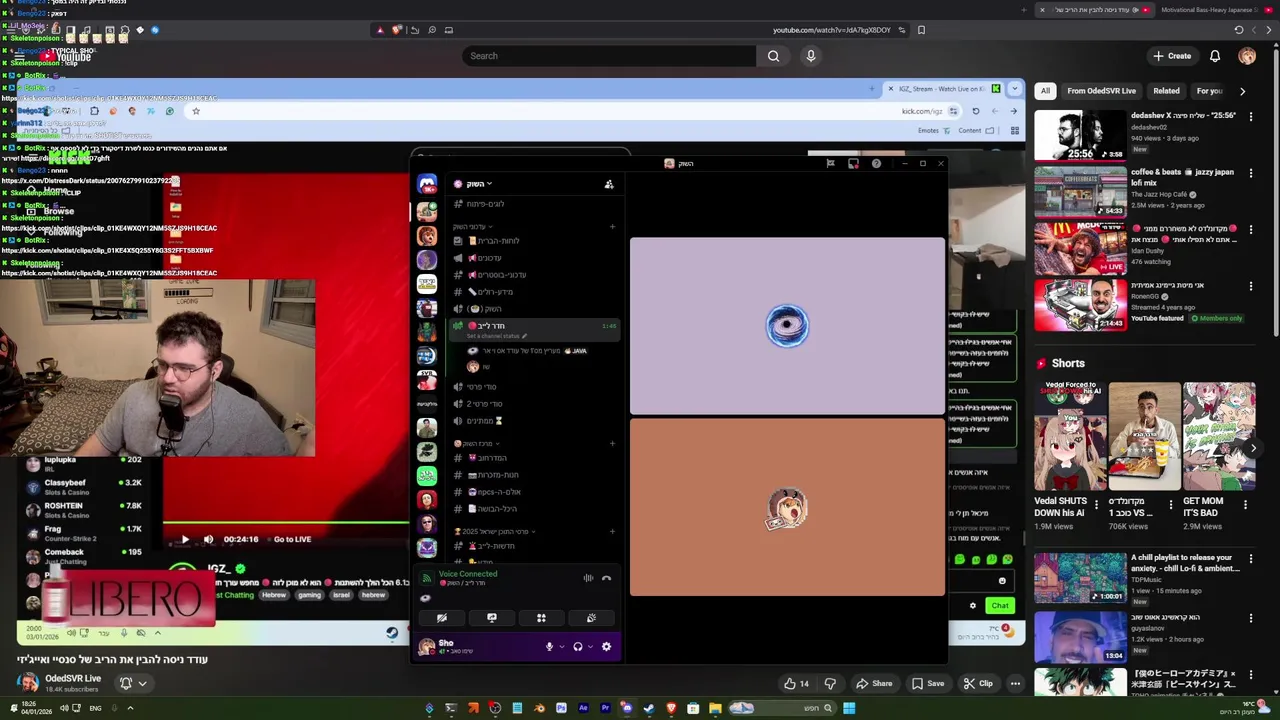Open Discord server settings gear for Sho
Screen dimensions: 1280x720
tap(606, 647)
